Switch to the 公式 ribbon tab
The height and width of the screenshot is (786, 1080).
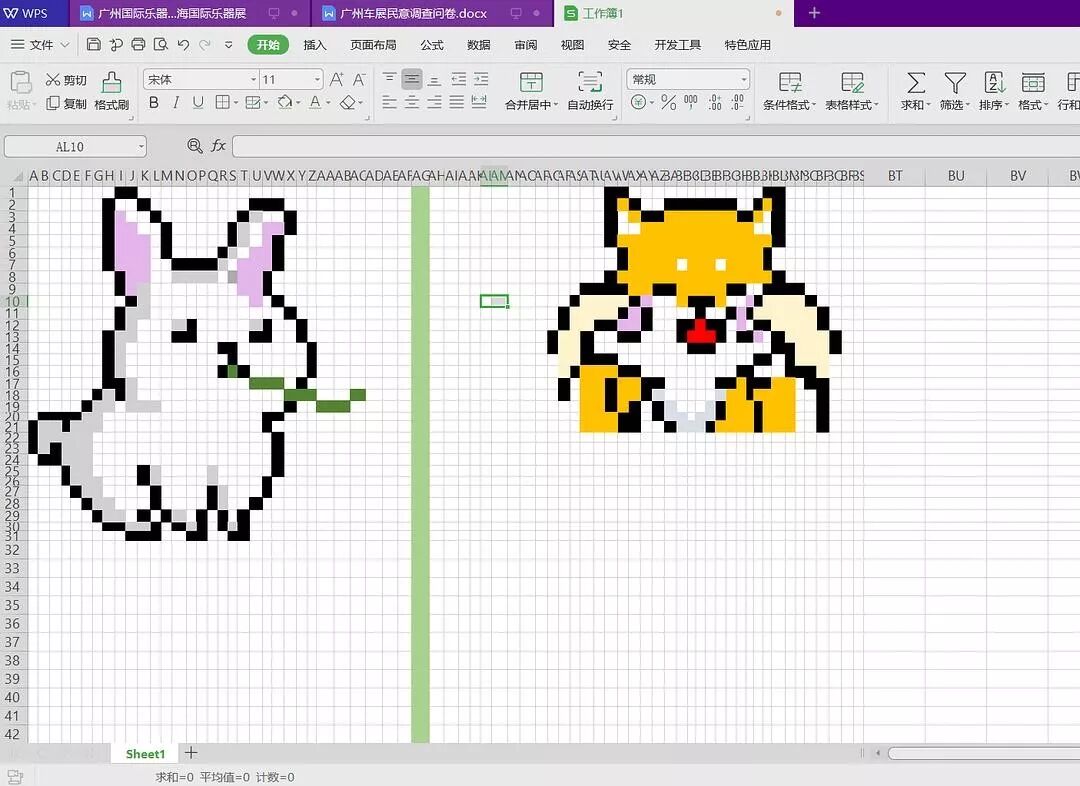click(x=432, y=45)
